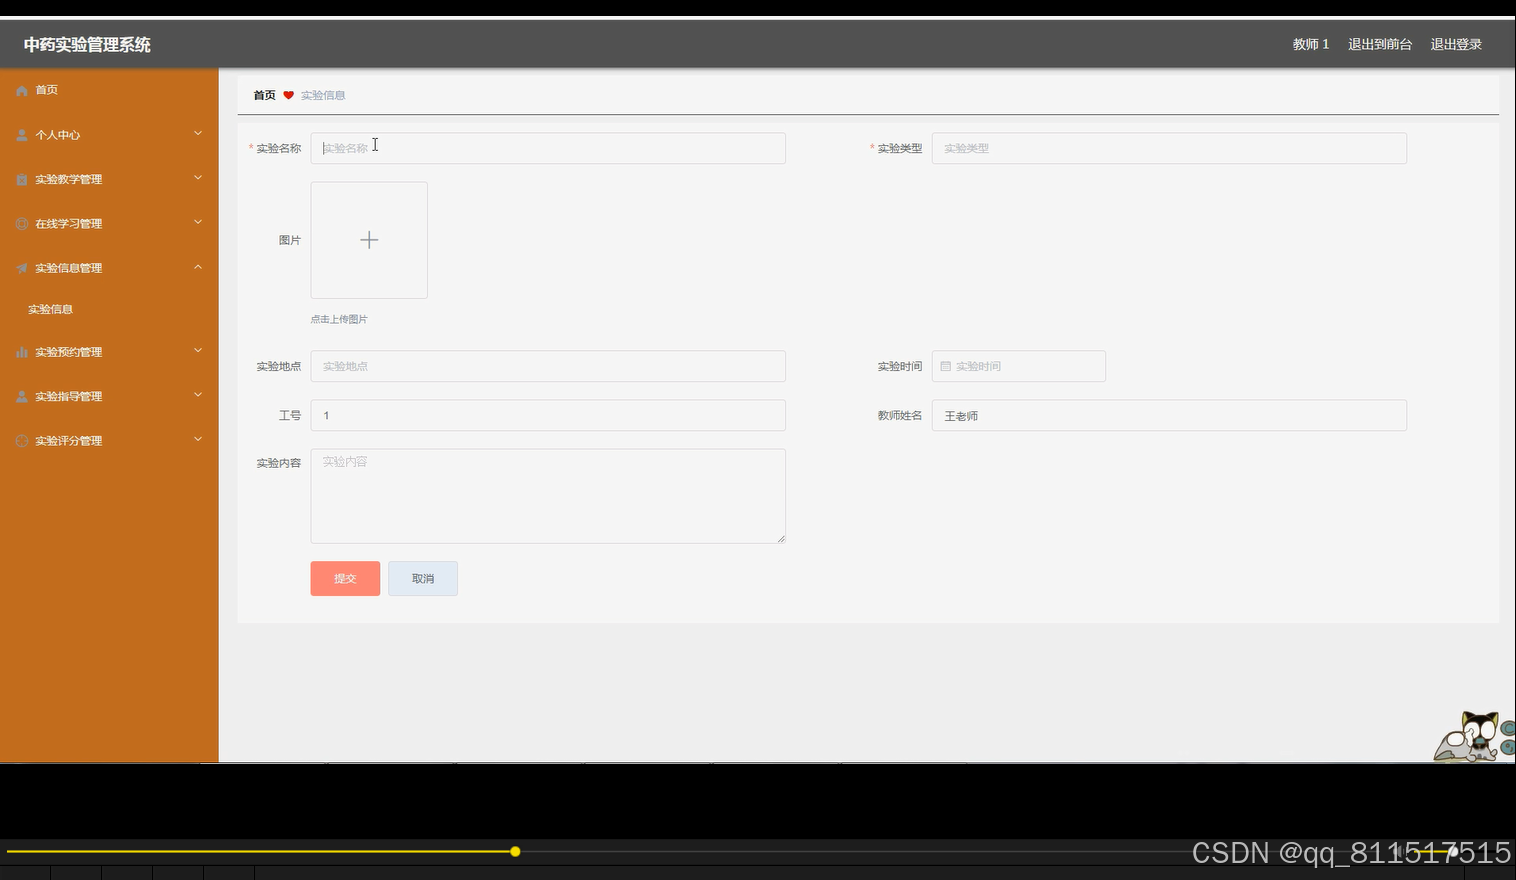
Task: Click the 首页 breadcrumb link
Action: [x=265, y=95]
